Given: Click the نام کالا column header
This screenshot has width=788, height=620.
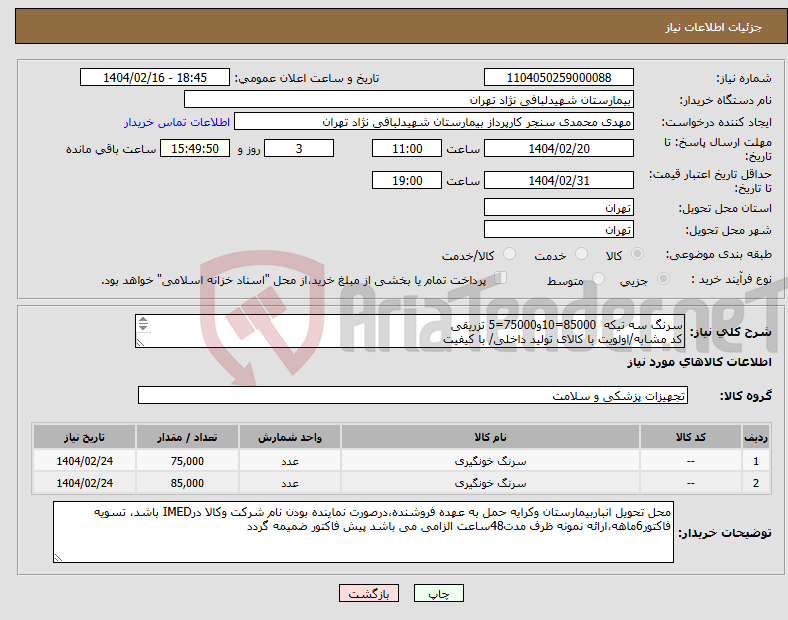Looking at the screenshot, I should (490, 437).
